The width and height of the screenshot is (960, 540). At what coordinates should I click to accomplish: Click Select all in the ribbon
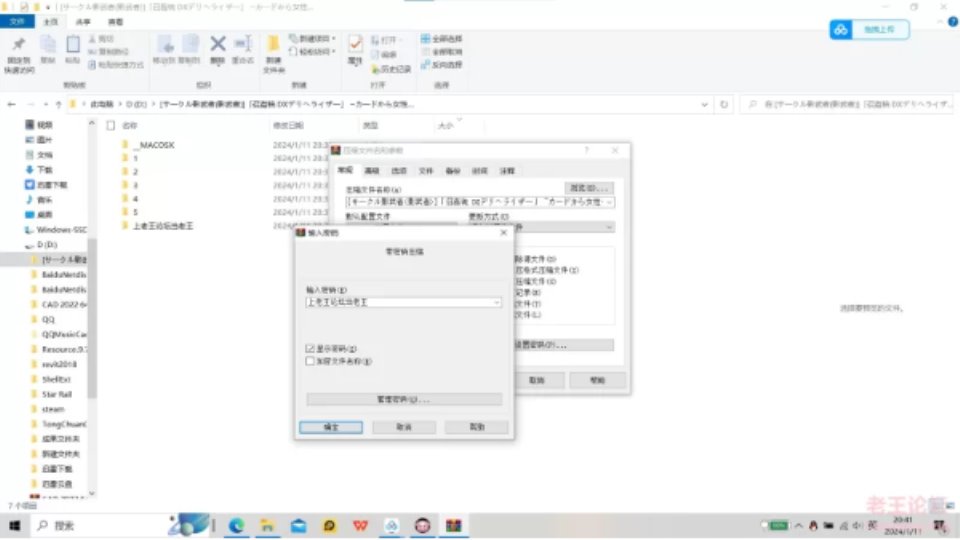[x=441, y=39]
